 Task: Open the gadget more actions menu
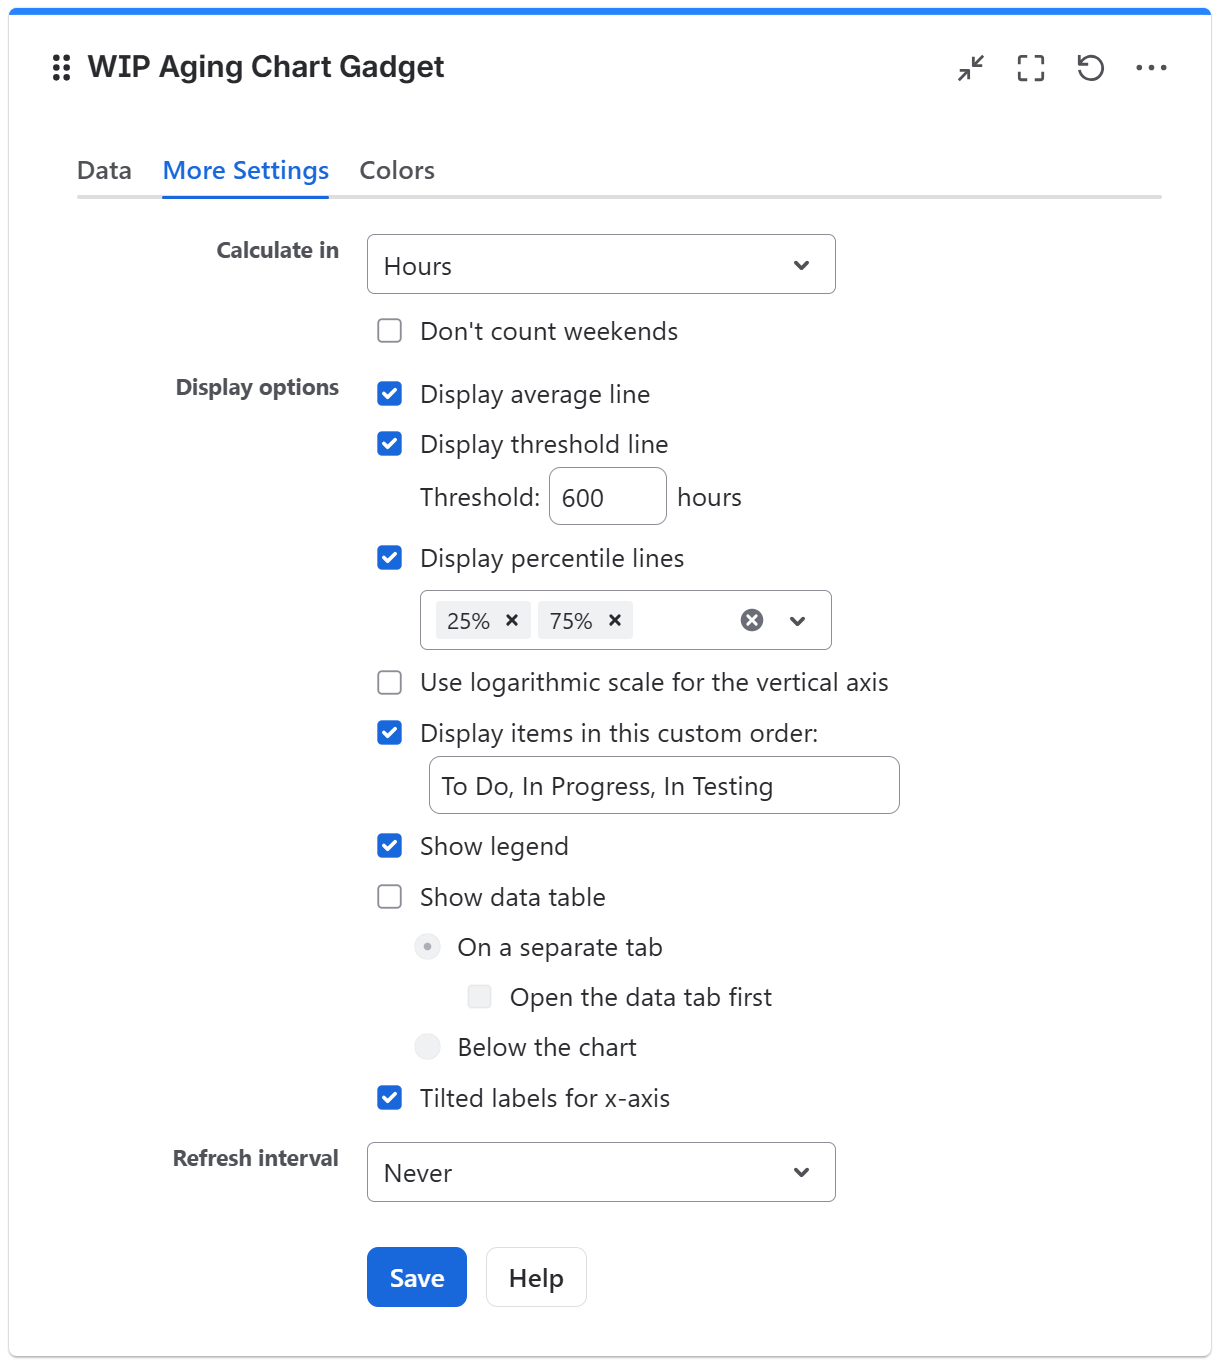pyautogui.click(x=1151, y=68)
